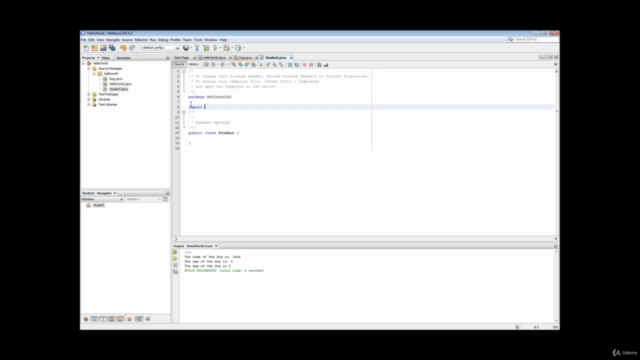The height and width of the screenshot is (360, 640).
Task: Click the 'public class Student' line in editor
Action: [213, 133]
